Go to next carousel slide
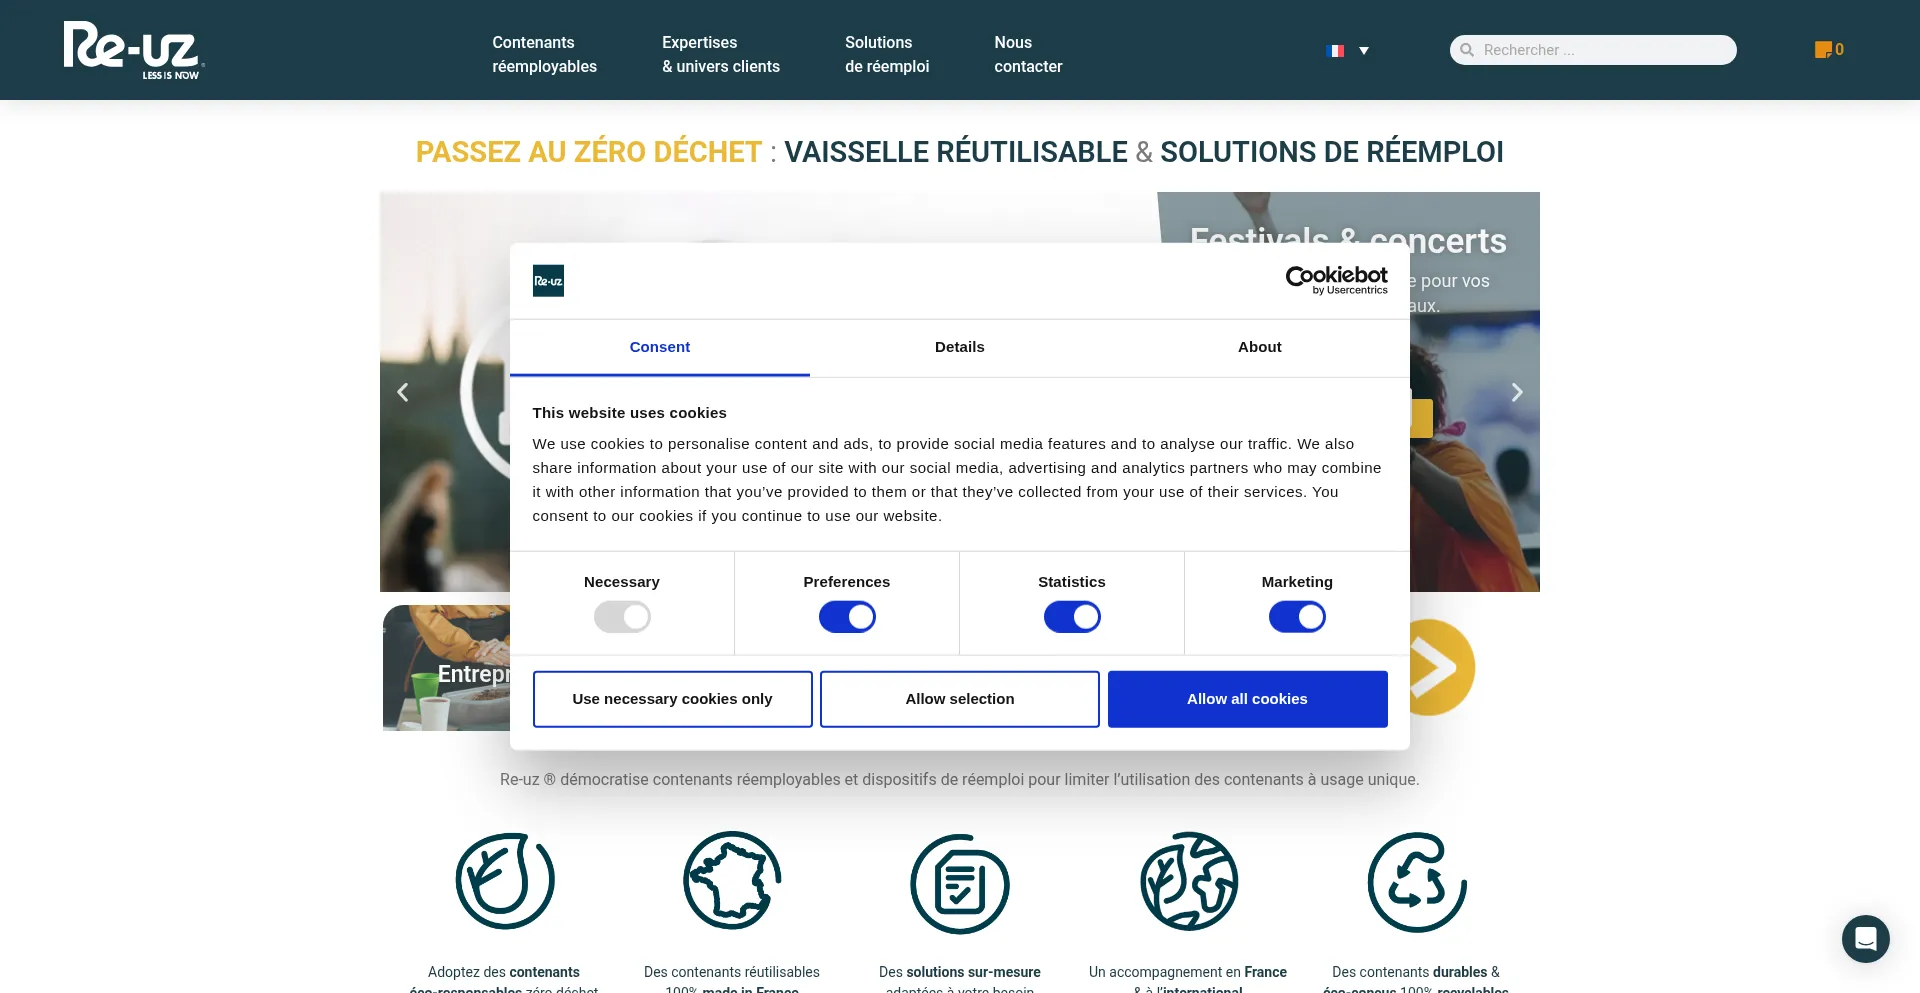Image resolution: width=1920 pixels, height=993 pixels. point(1517,392)
